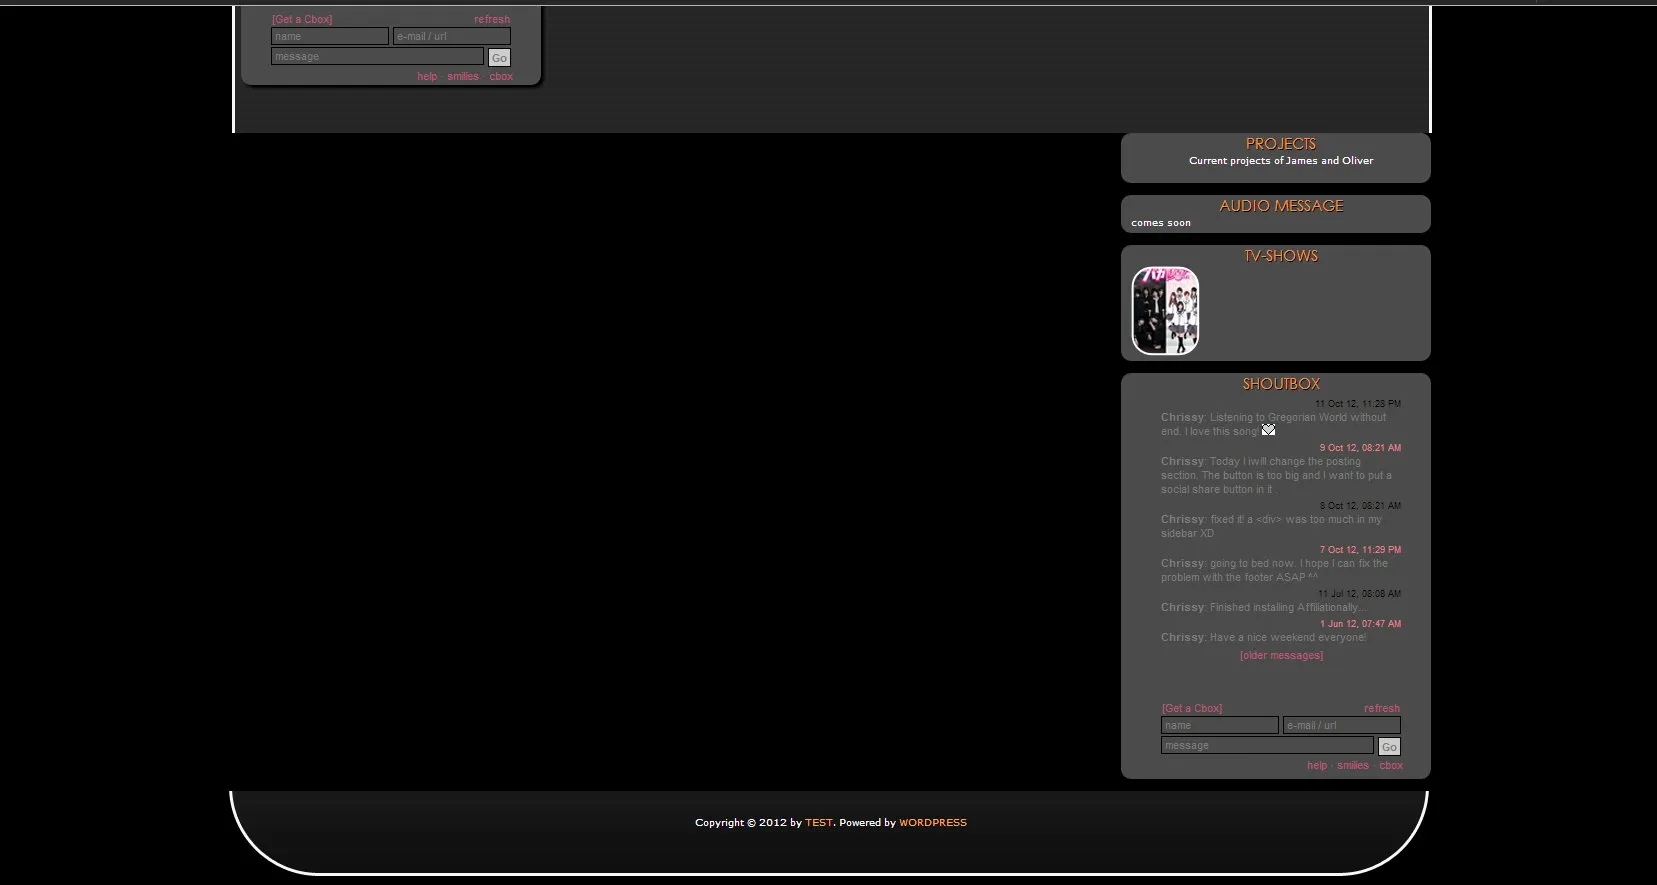Open the smilies link in the upper Cbox form
Viewport: 1657px width, 885px height.
point(462,77)
